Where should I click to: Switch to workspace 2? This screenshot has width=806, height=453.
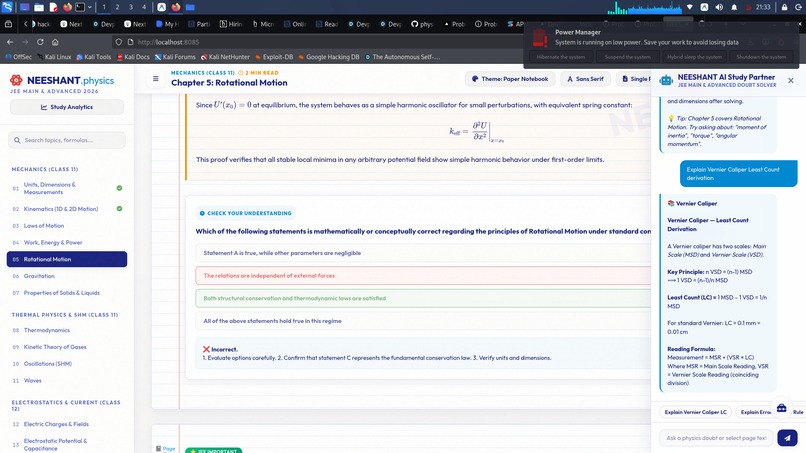click(117, 7)
